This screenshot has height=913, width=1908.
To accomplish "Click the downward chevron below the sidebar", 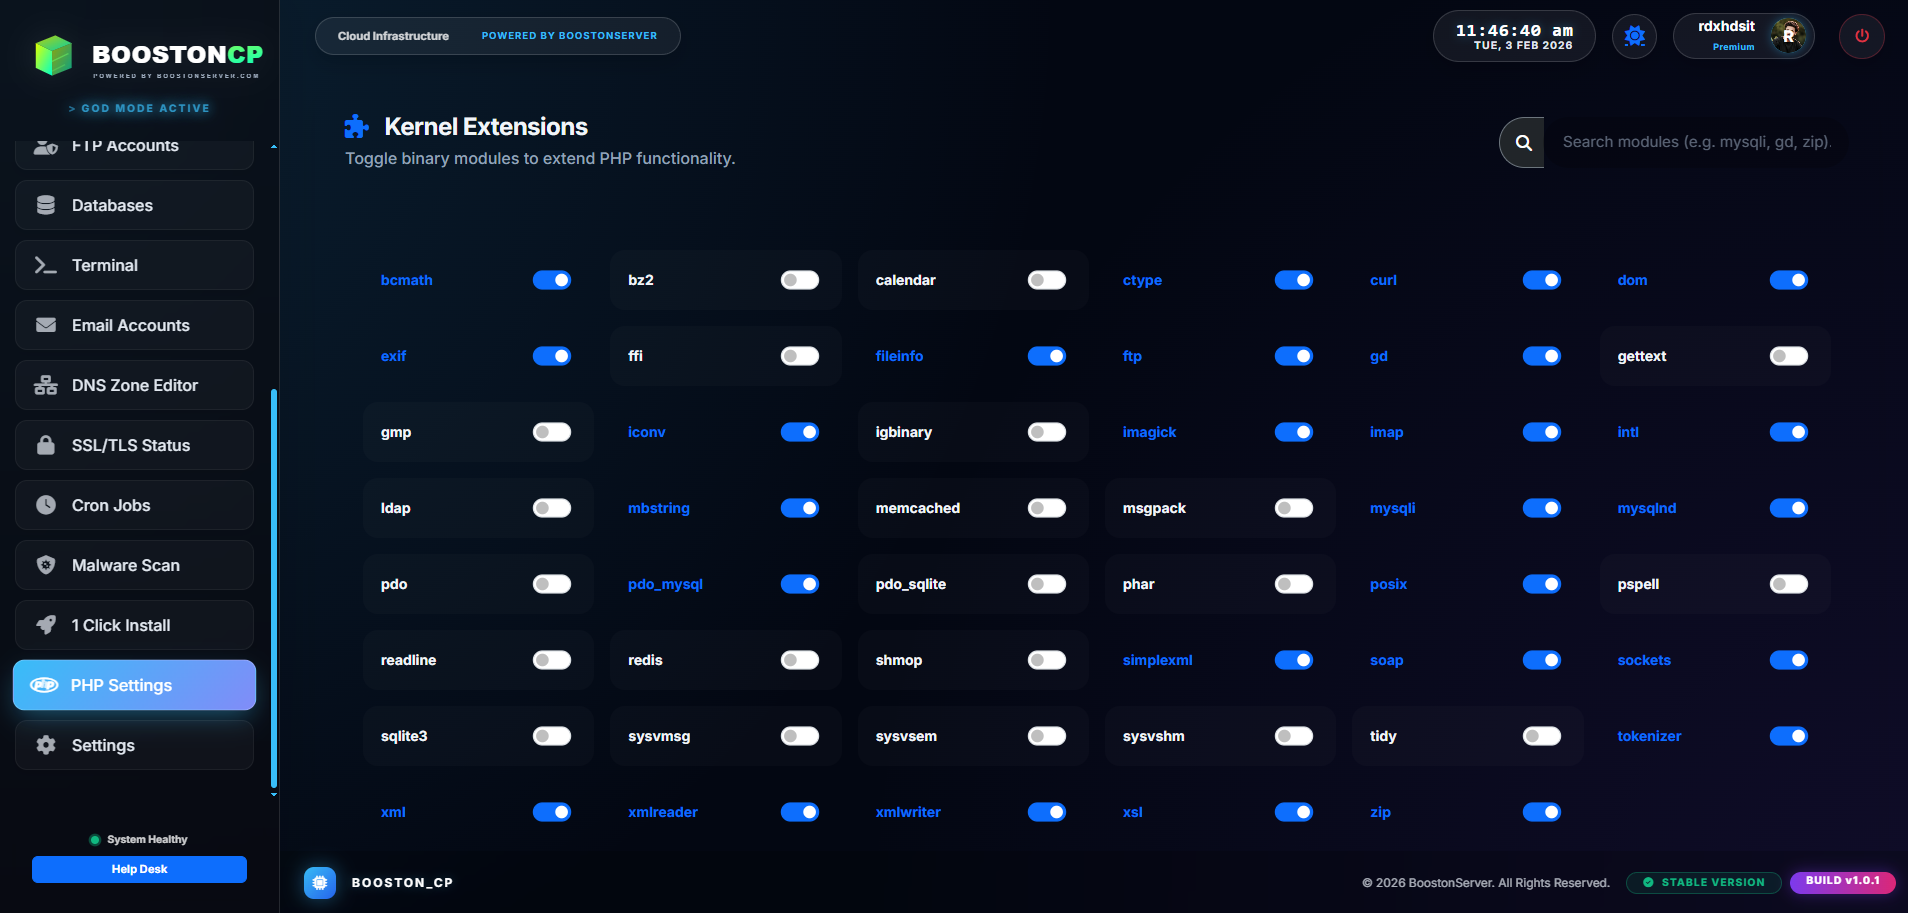I will [273, 793].
